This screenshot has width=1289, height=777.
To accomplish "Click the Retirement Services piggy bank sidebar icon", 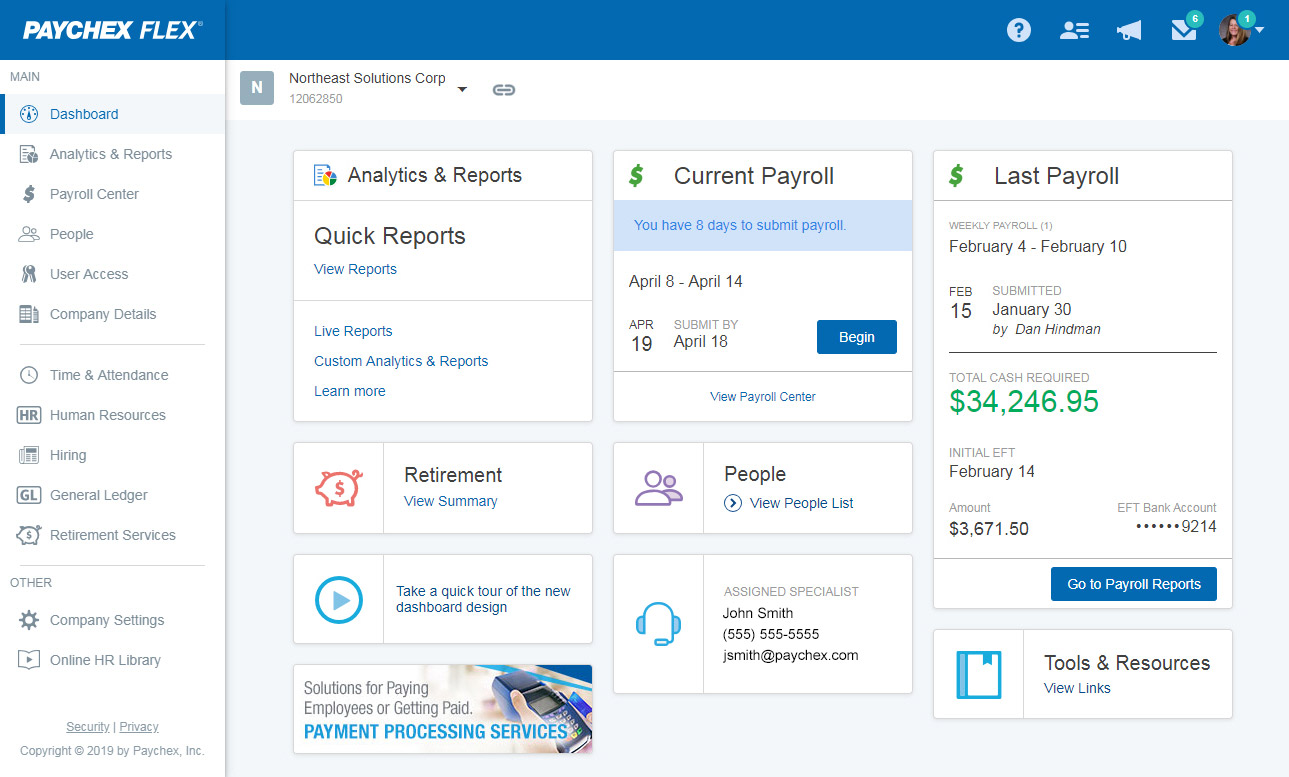I will pos(29,535).
